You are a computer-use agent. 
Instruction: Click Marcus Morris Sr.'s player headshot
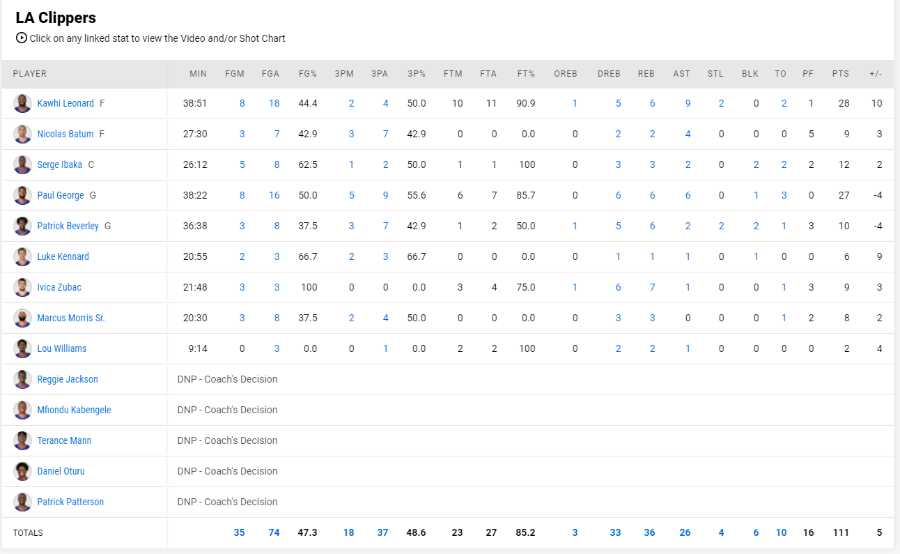pos(22,317)
